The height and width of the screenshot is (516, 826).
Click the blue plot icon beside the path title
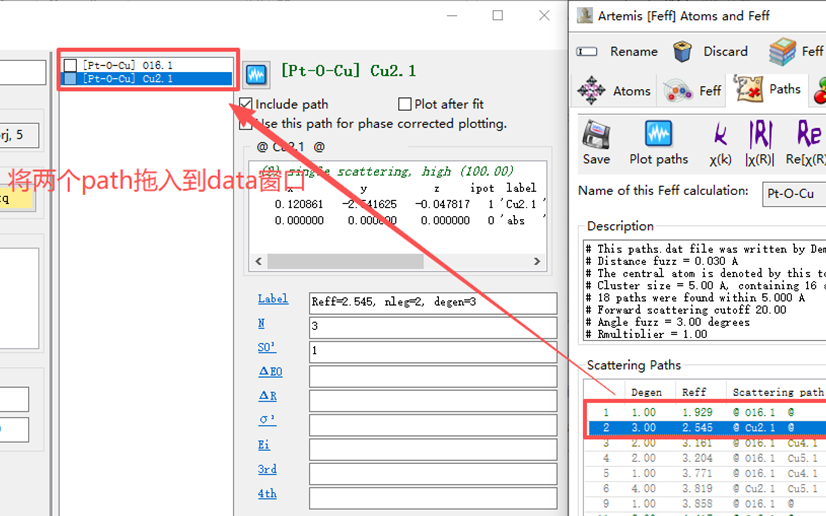tap(257, 74)
